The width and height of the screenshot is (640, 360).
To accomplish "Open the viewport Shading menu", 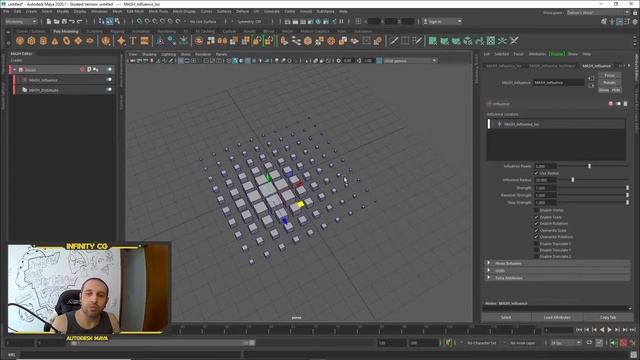I will coord(149,54).
